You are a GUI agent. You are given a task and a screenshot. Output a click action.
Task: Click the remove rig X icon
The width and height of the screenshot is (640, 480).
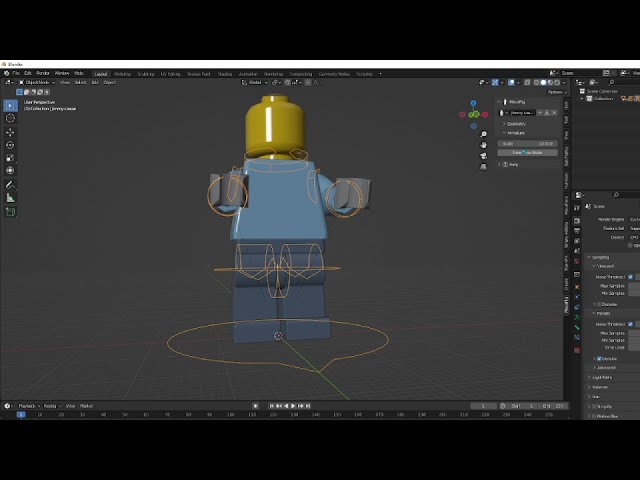pyautogui.click(x=554, y=113)
